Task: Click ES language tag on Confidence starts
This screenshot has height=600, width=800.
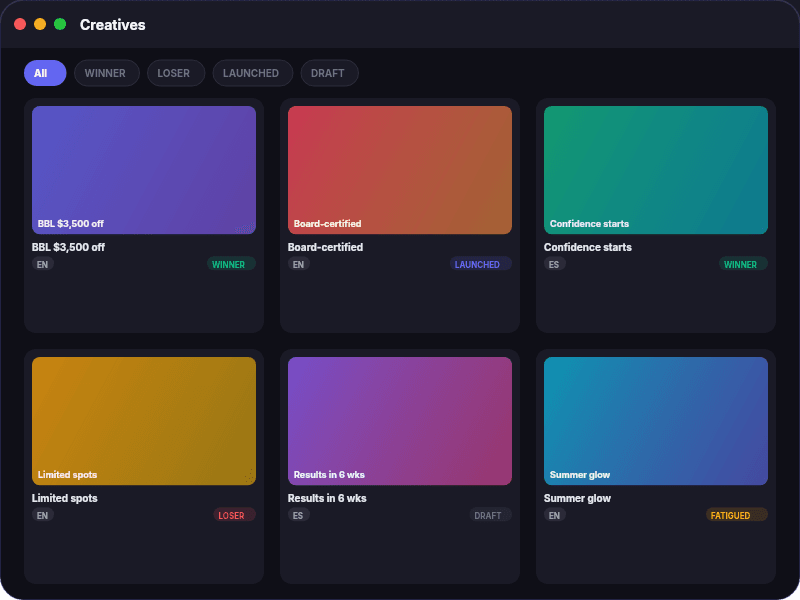Action: [x=554, y=264]
